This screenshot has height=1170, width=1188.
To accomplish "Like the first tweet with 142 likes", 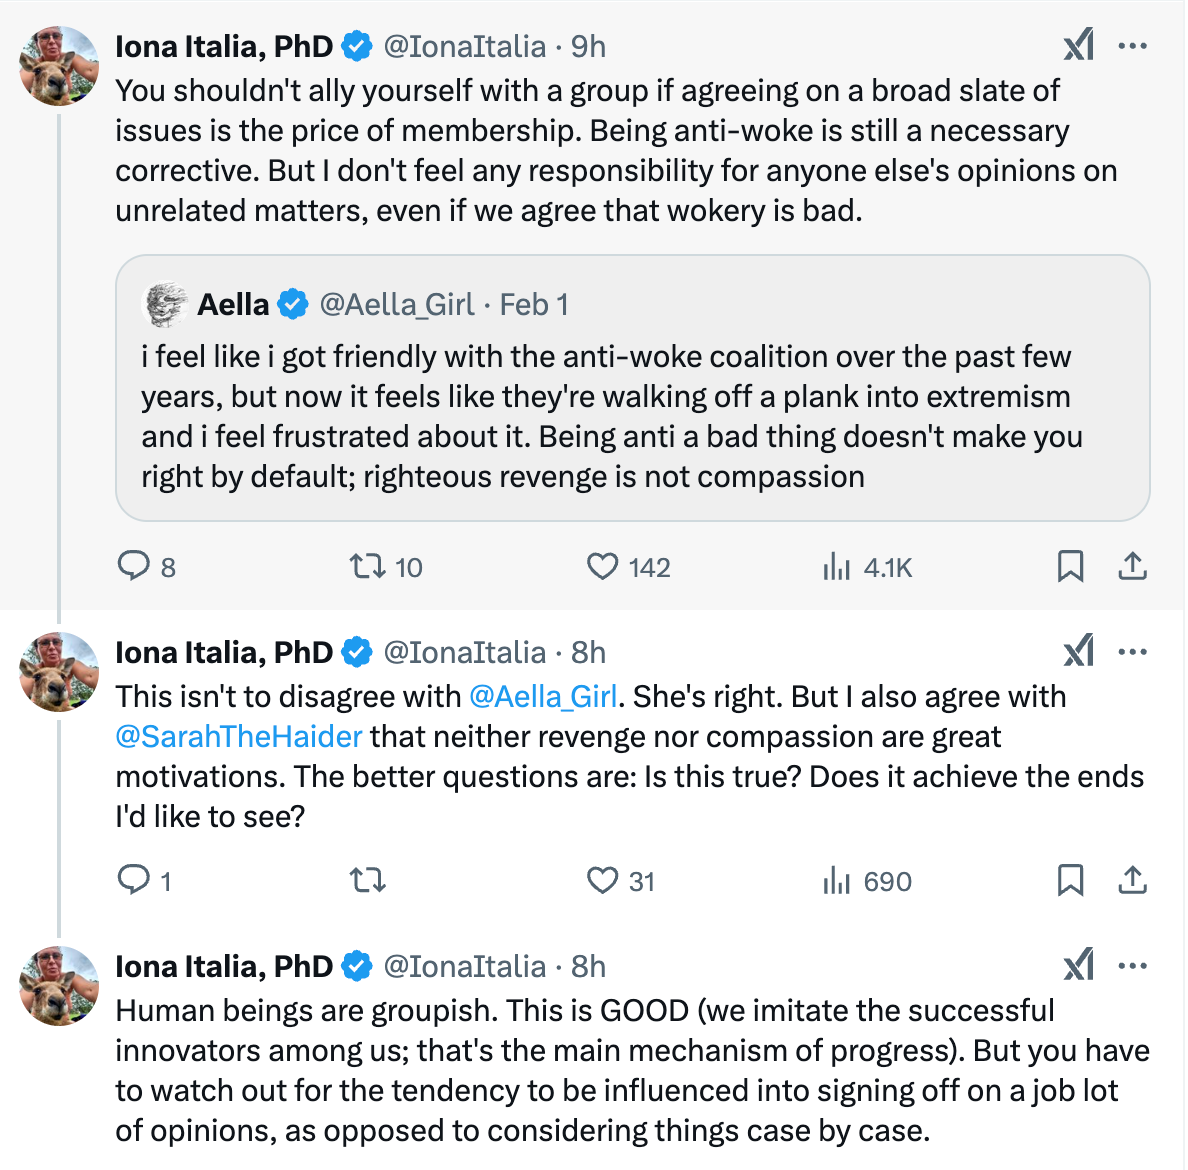I will [601, 566].
